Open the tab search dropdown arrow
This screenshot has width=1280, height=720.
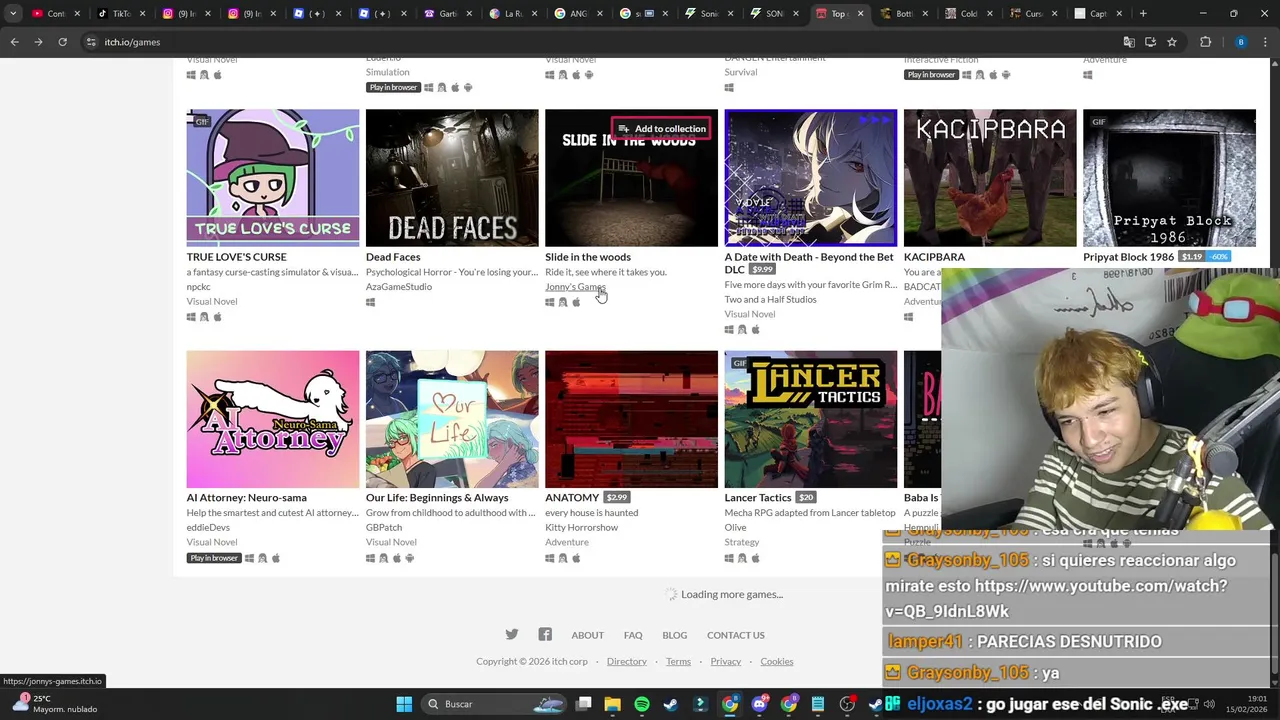pos(12,14)
